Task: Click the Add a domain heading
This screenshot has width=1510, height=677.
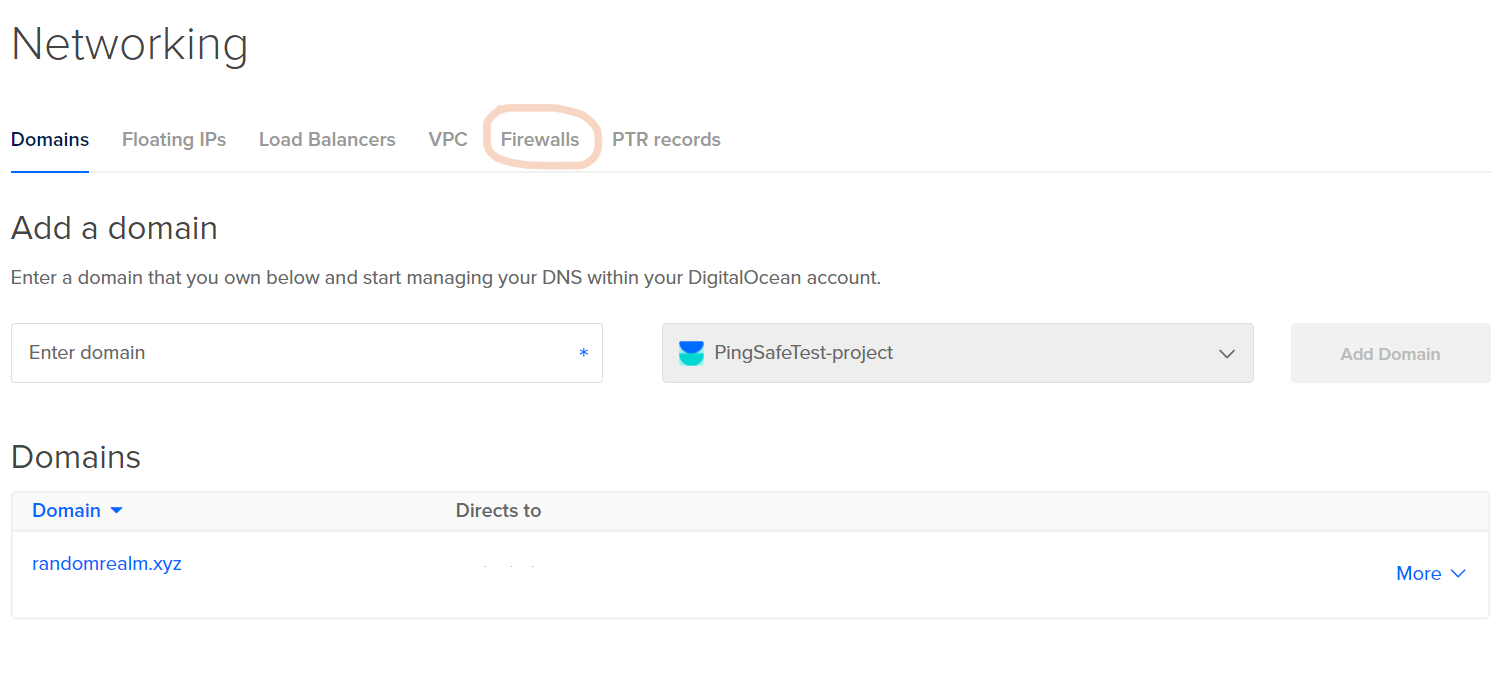Action: pyautogui.click(x=114, y=228)
